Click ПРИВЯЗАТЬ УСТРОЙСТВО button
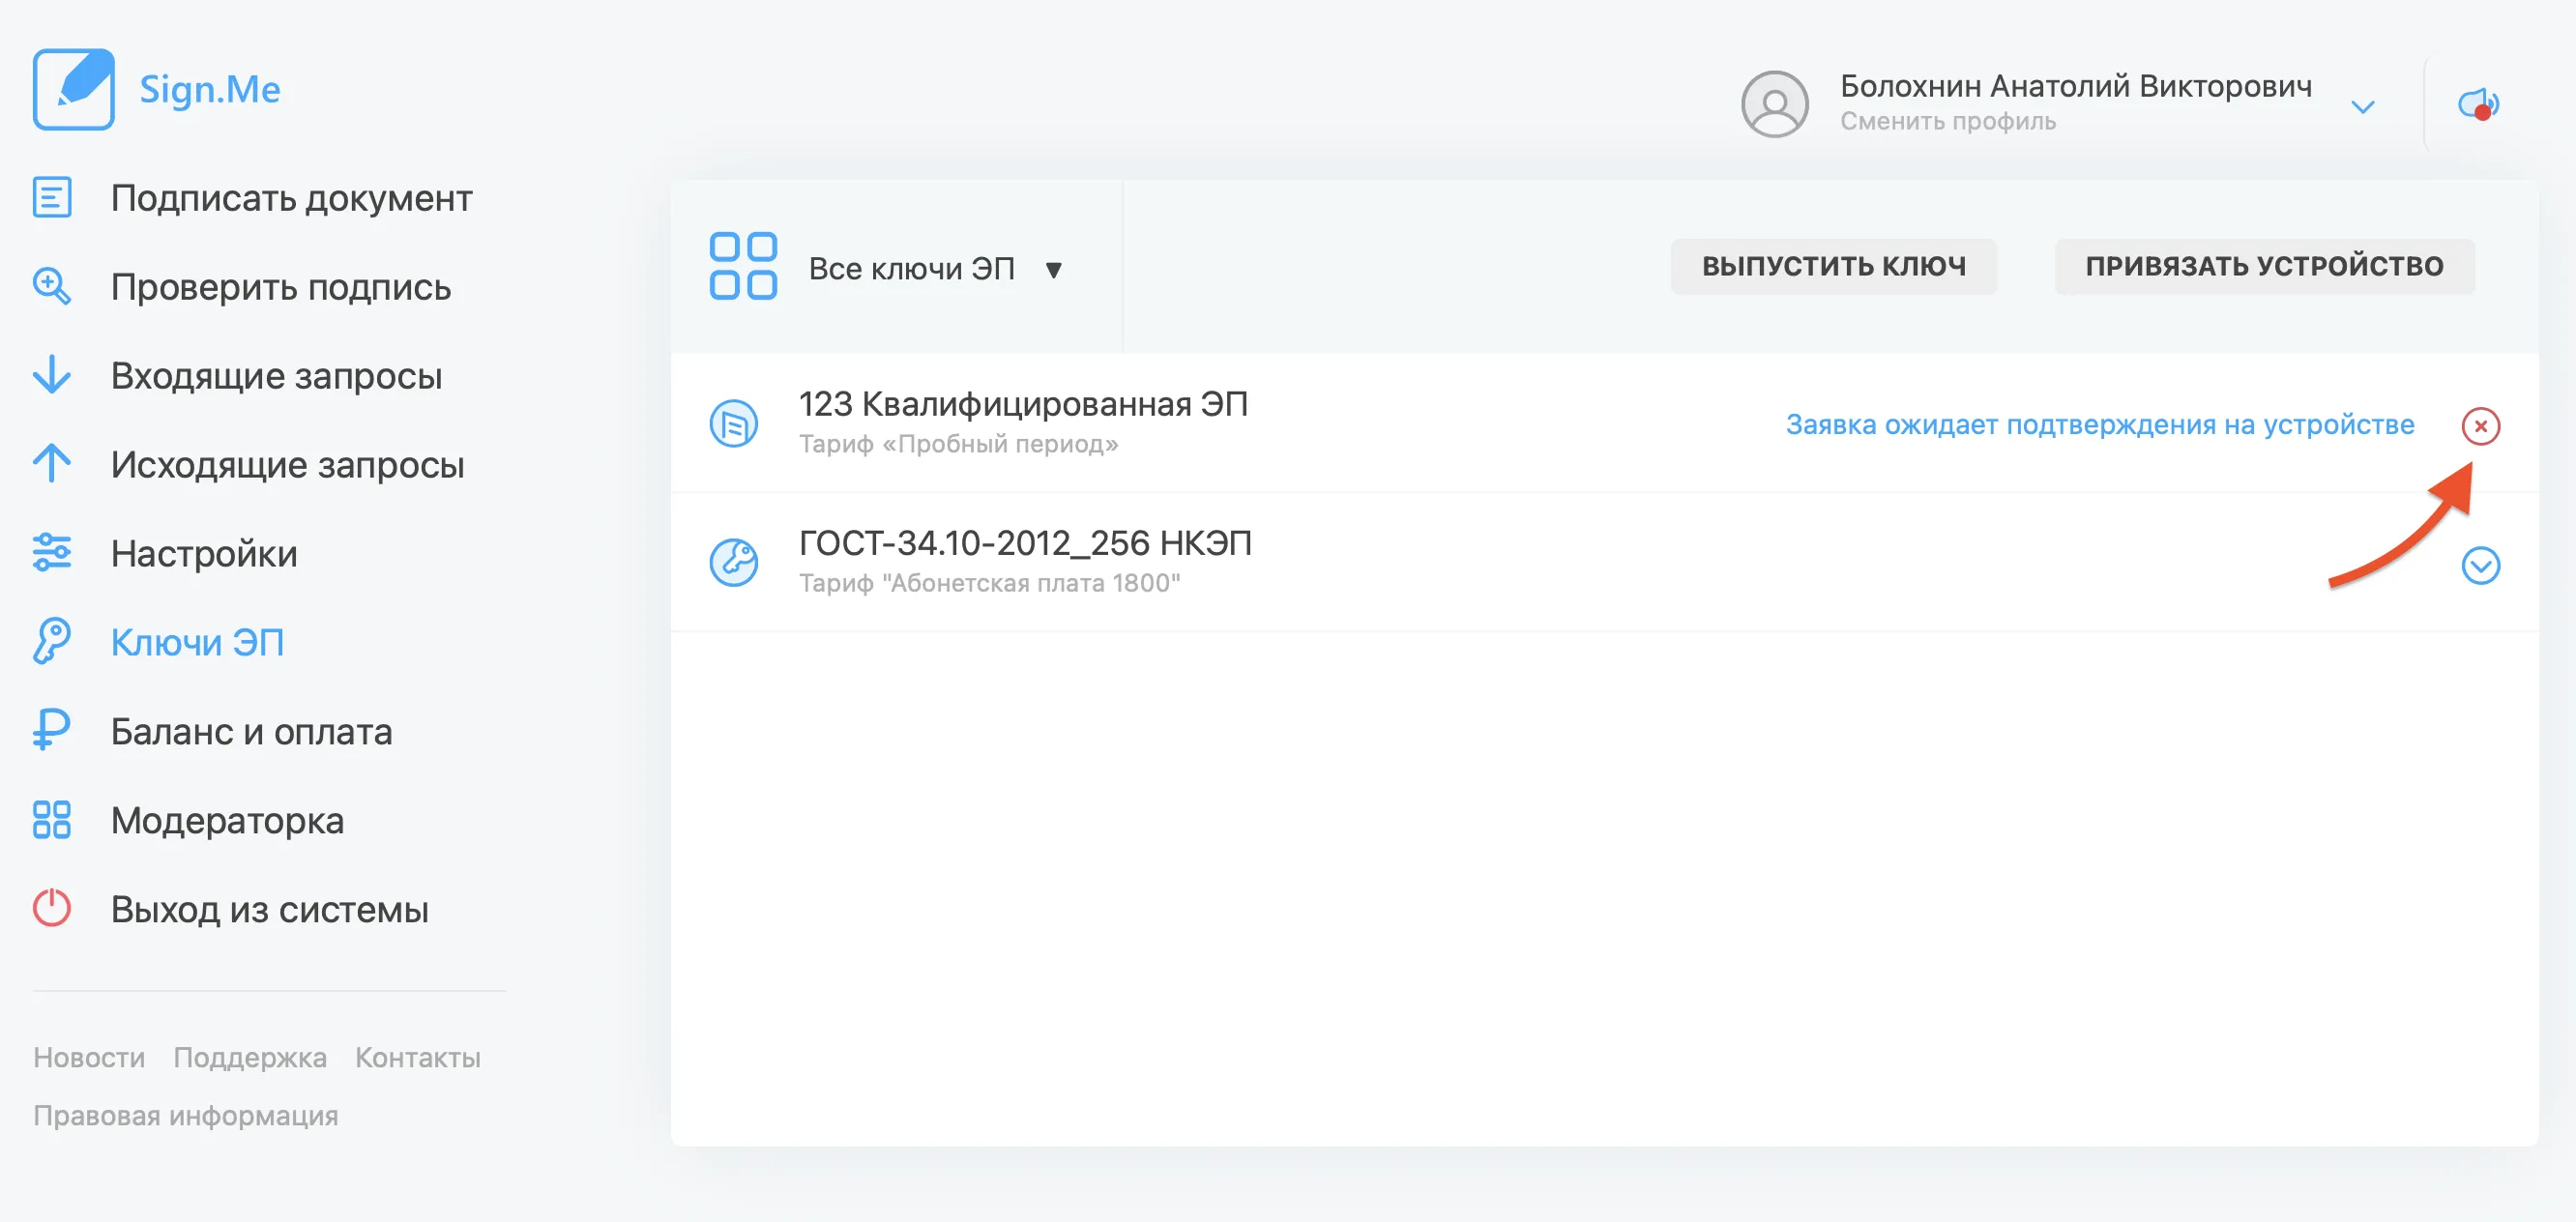Image resolution: width=2576 pixels, height=1222 pixels. click(x=2265, y=266)
